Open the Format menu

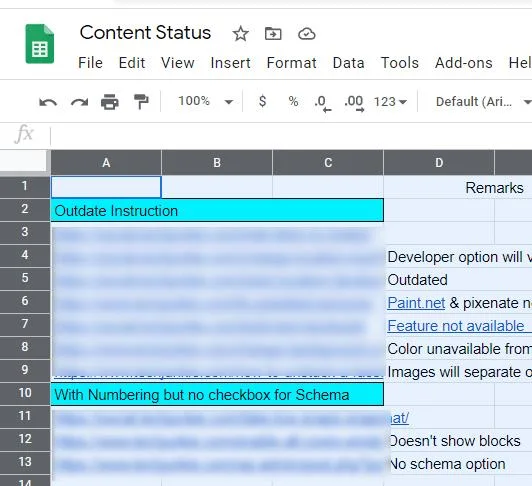pyautogui.click(x=291, y=63)
